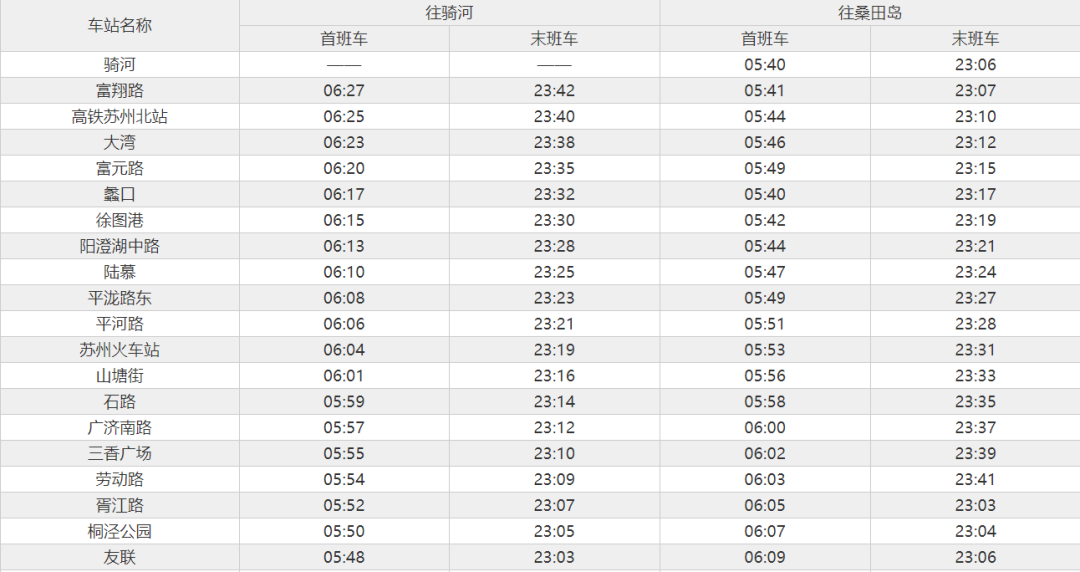Select 05:48 in the 友联 row
1080x572 pixels.
pyautogui.click(x=344, y=558)
